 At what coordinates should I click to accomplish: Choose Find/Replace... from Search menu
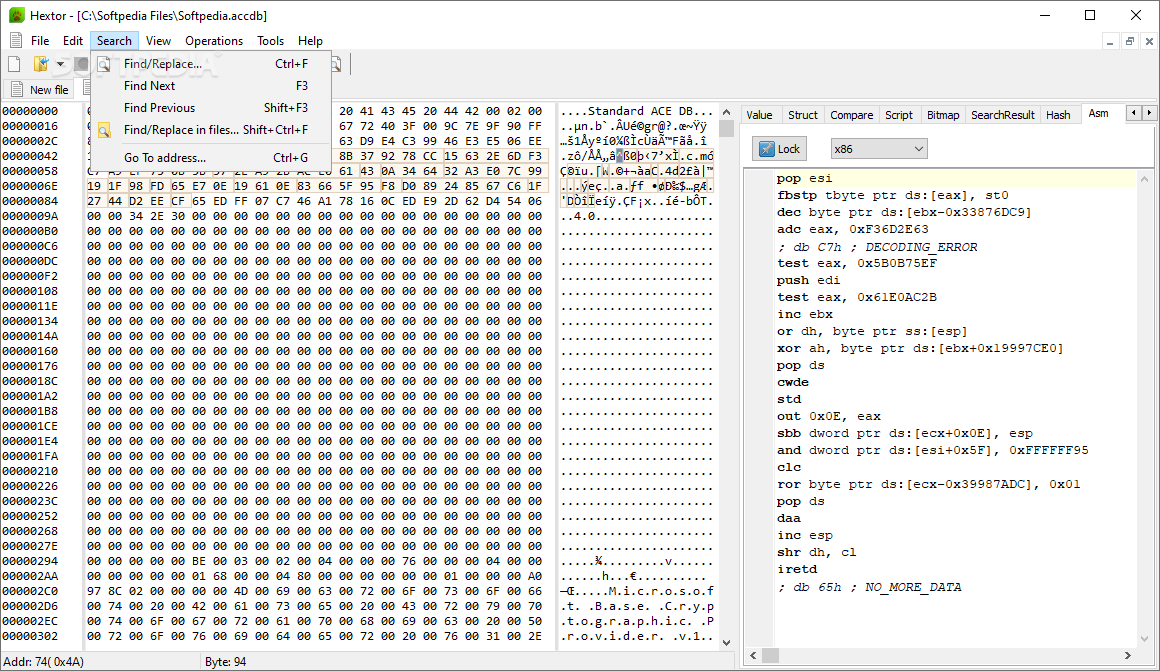(x=211, y=64)
